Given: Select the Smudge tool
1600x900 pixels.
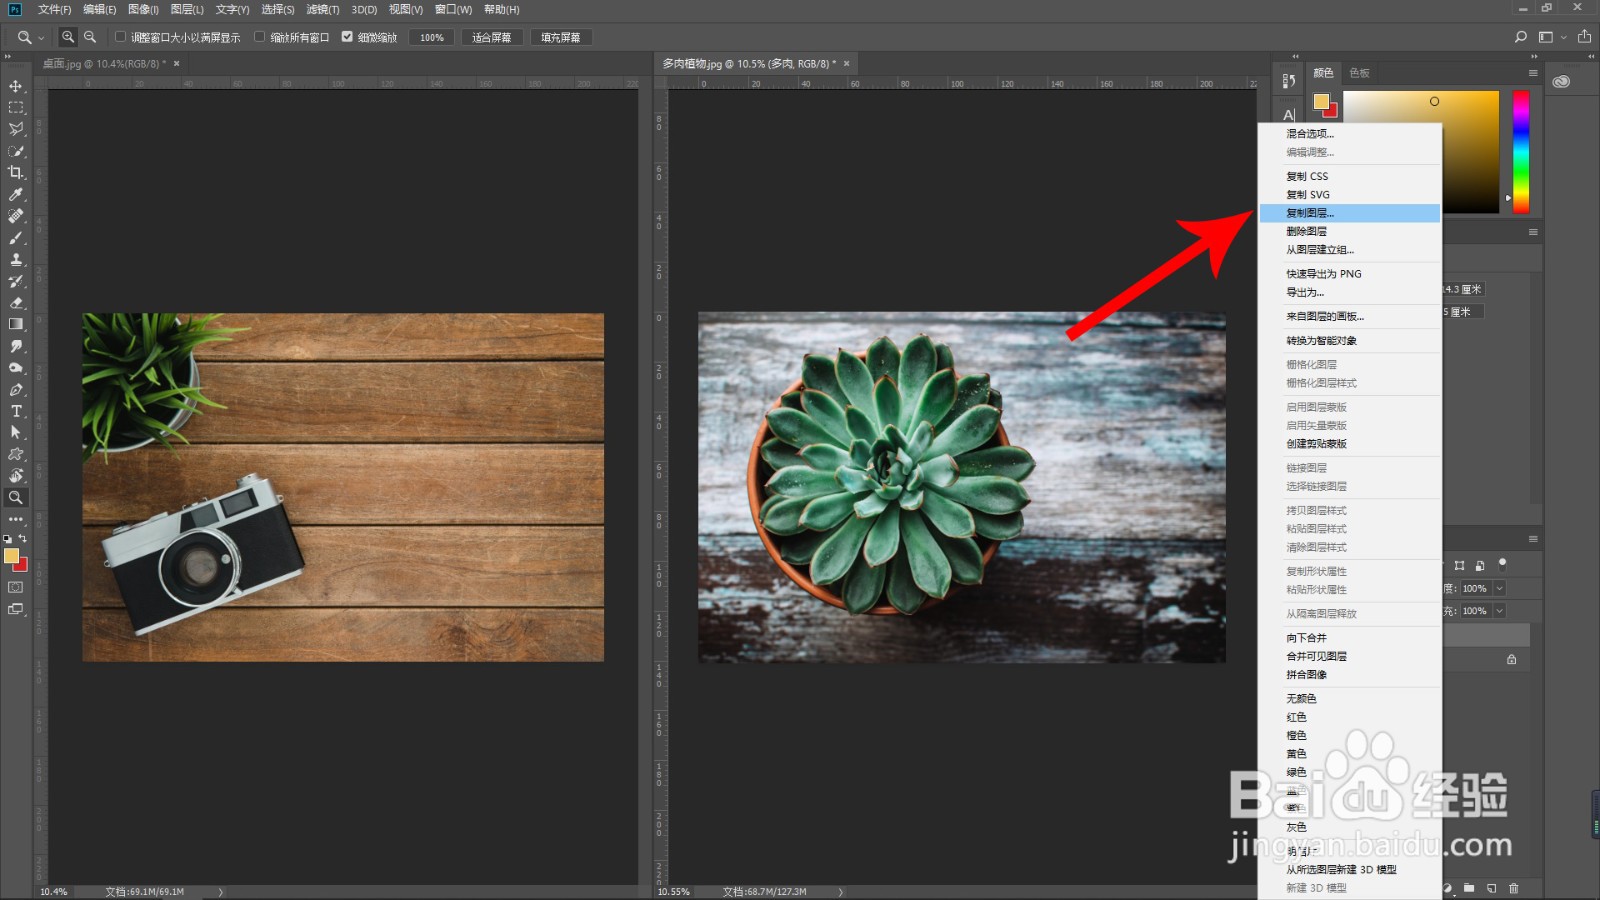Looking at the screenshot, I should [16, 346].
